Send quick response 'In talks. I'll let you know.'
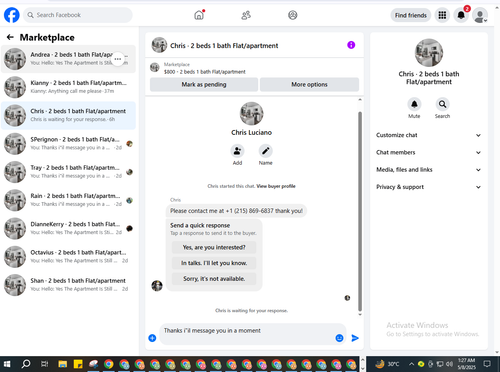 coord(214,263)
